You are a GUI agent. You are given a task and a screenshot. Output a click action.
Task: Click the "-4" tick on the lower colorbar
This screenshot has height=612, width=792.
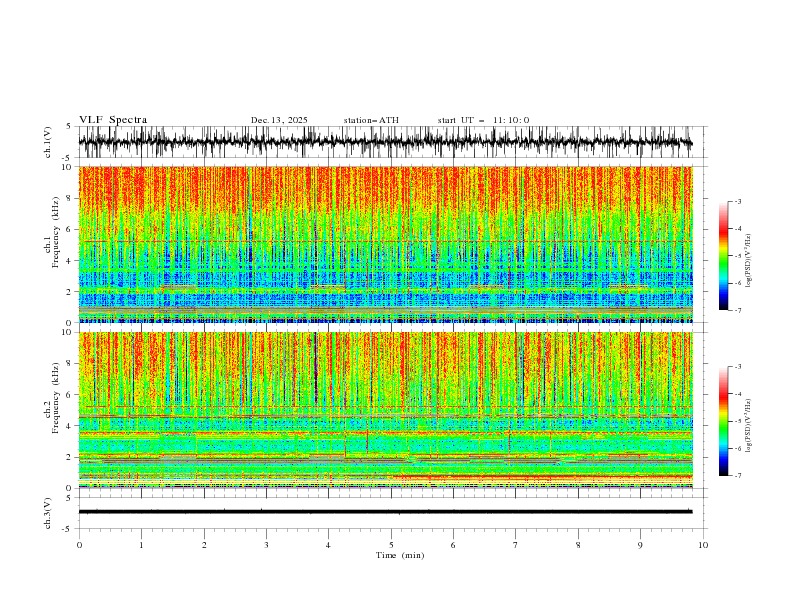click(737, 394)
